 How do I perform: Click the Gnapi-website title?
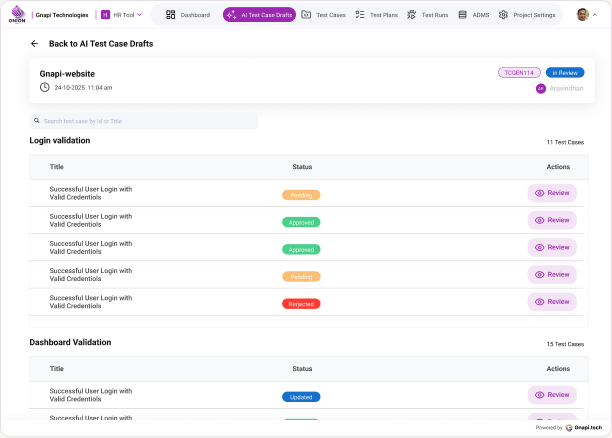click(x=67, y=74)
